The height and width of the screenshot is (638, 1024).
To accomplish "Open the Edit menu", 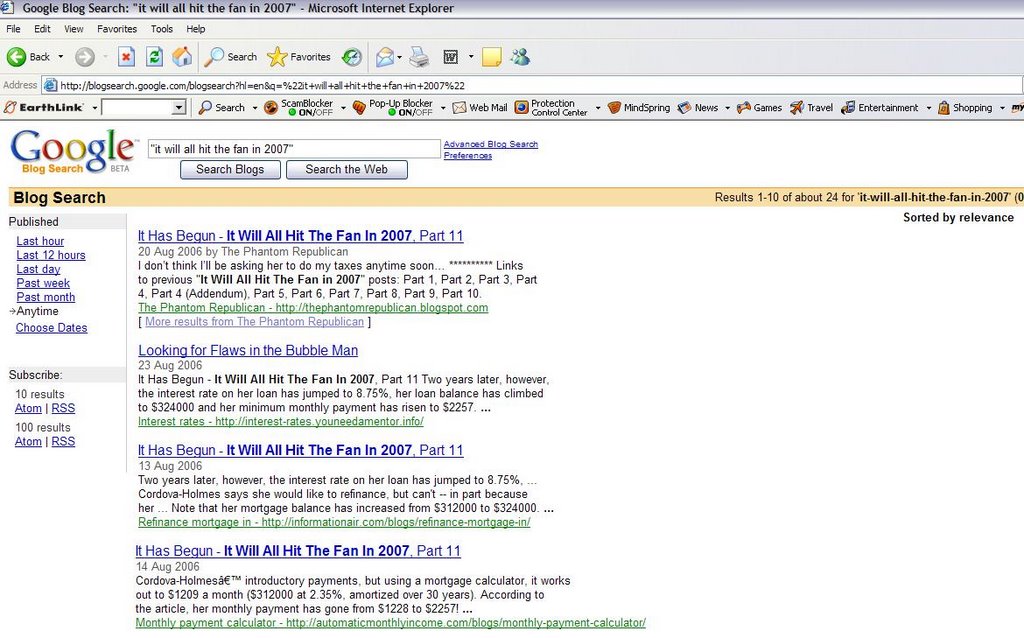I will [42, 29].
